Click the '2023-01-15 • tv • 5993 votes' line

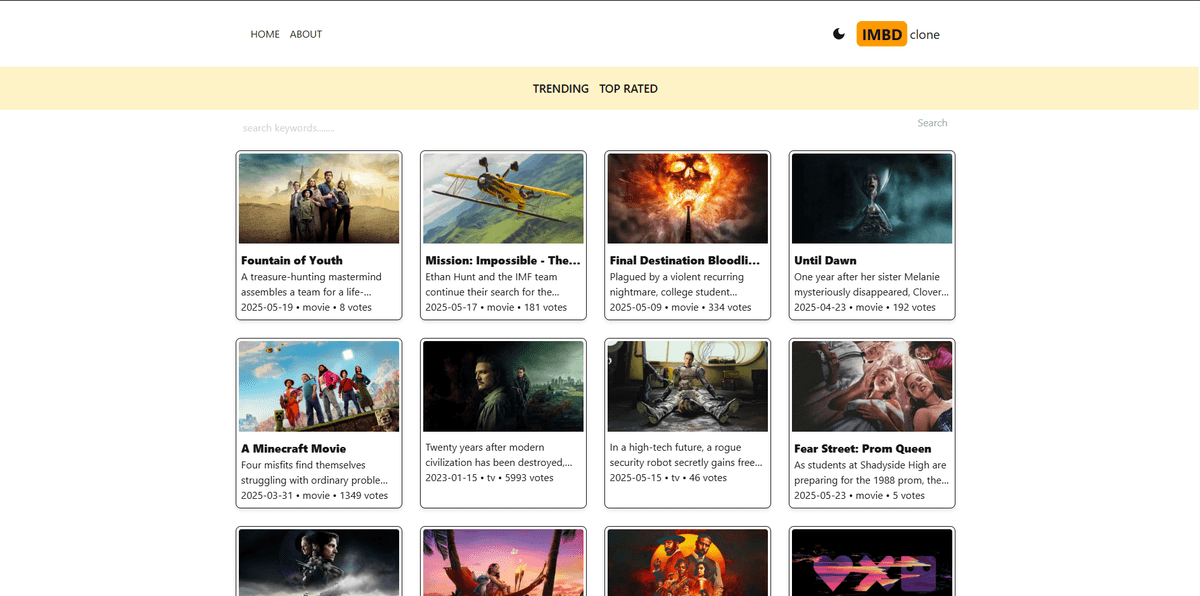coord(489,478)
